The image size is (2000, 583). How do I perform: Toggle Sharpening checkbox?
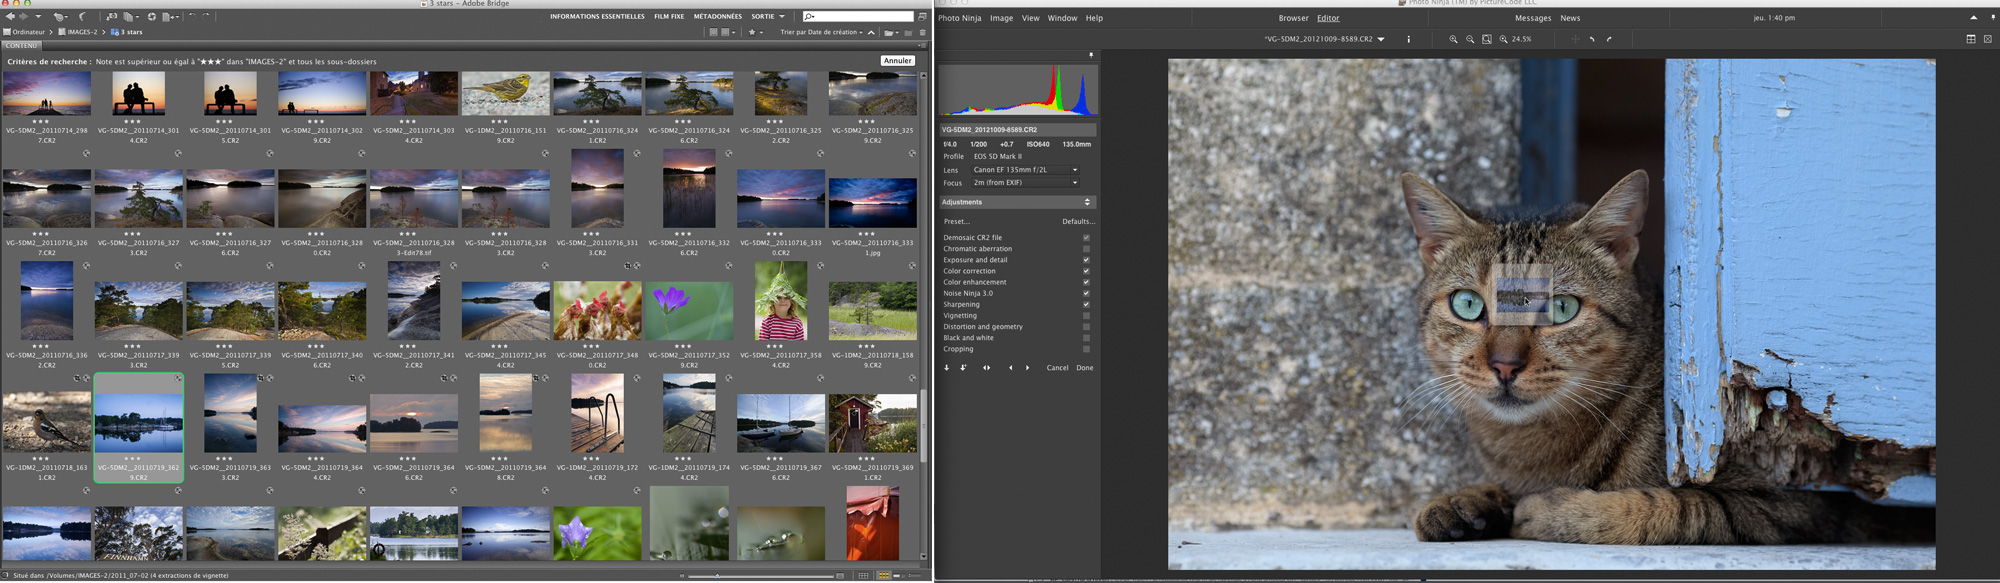coord(1086,304)
